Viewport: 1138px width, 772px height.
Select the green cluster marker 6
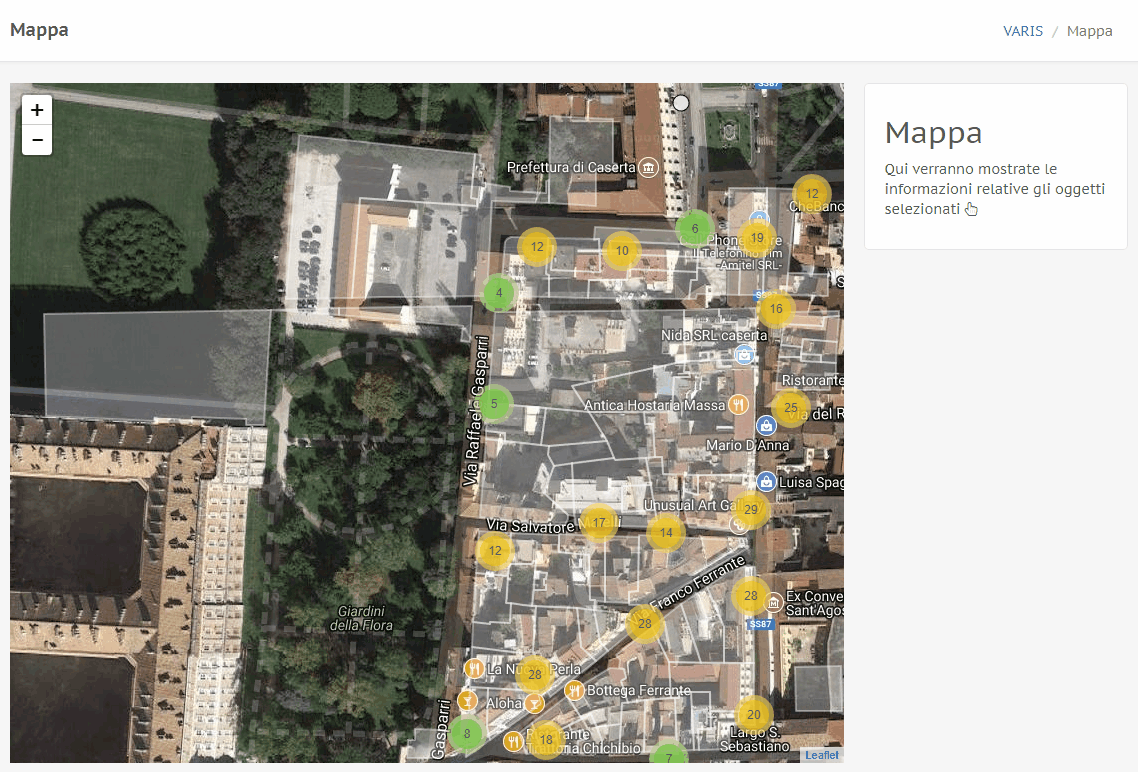tap(695, 229)
